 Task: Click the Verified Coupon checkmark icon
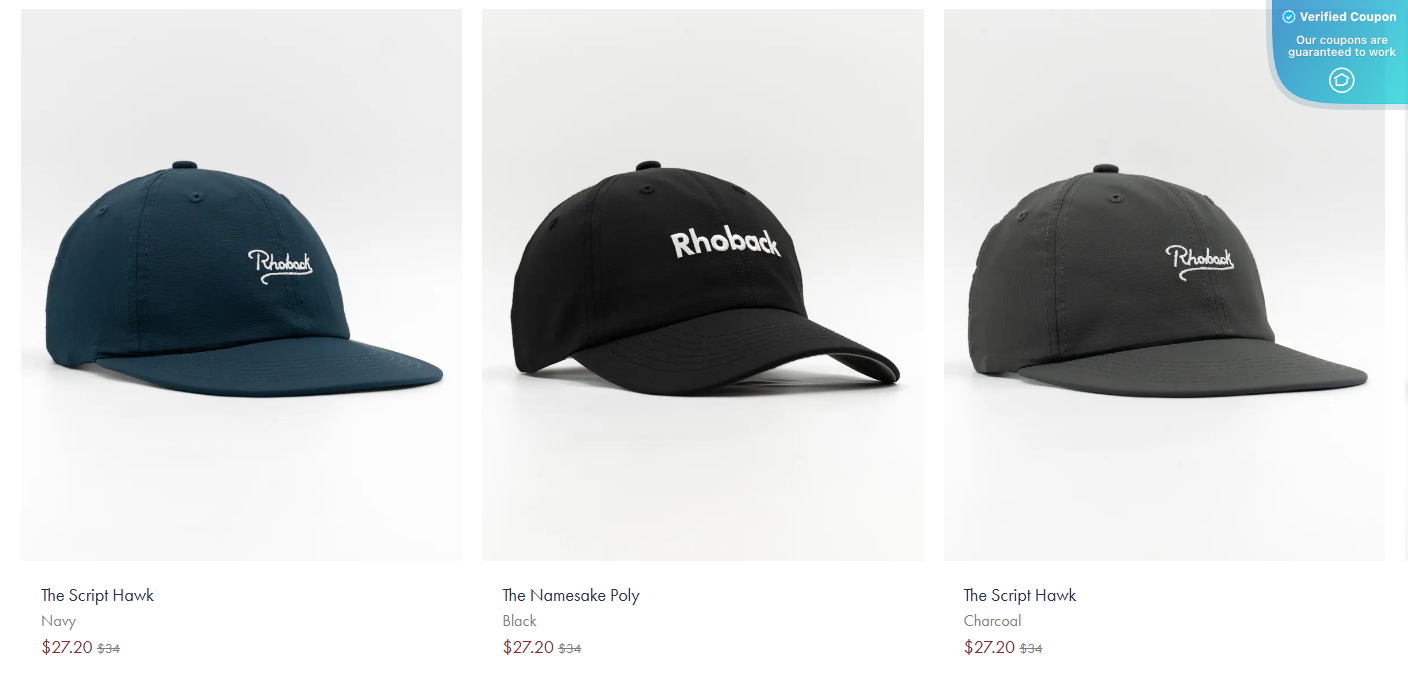[x=1289, y=17]
